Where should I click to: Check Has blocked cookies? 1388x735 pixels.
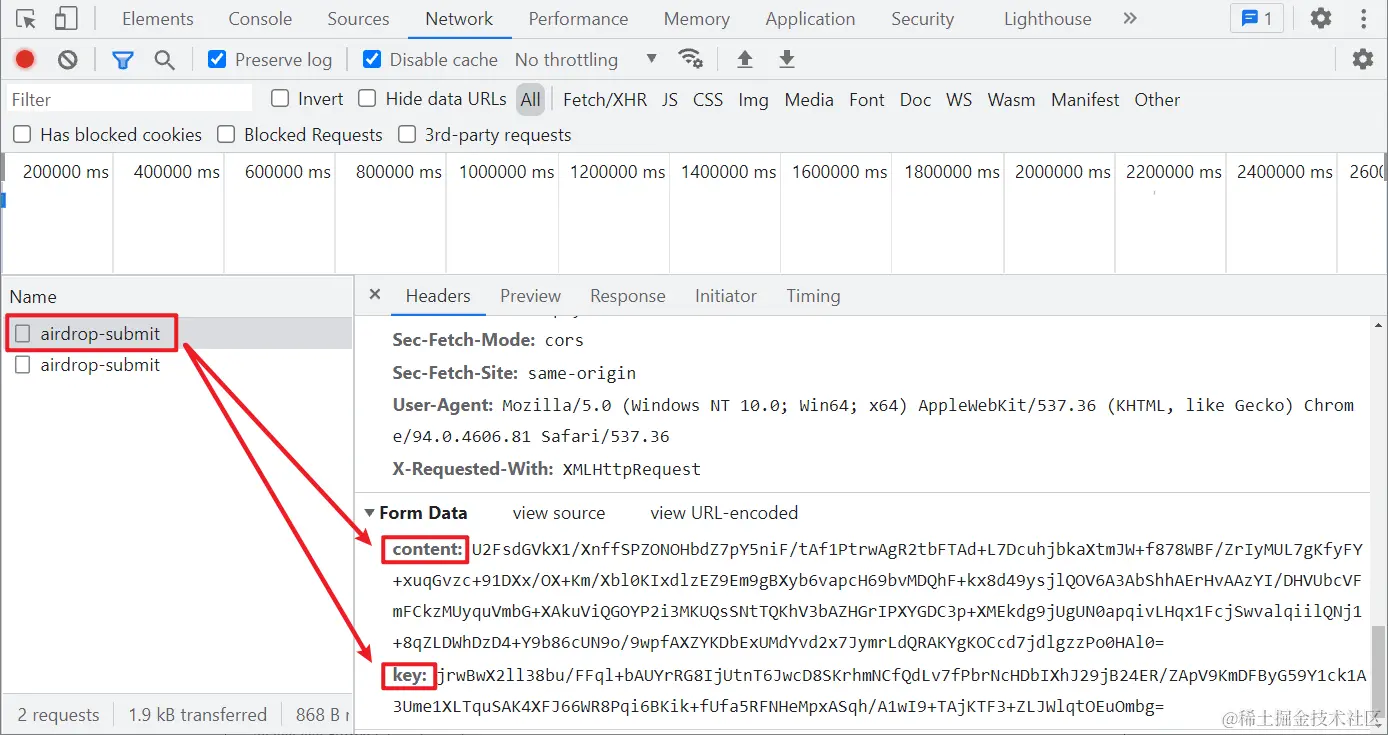click(x=22, y=134)
